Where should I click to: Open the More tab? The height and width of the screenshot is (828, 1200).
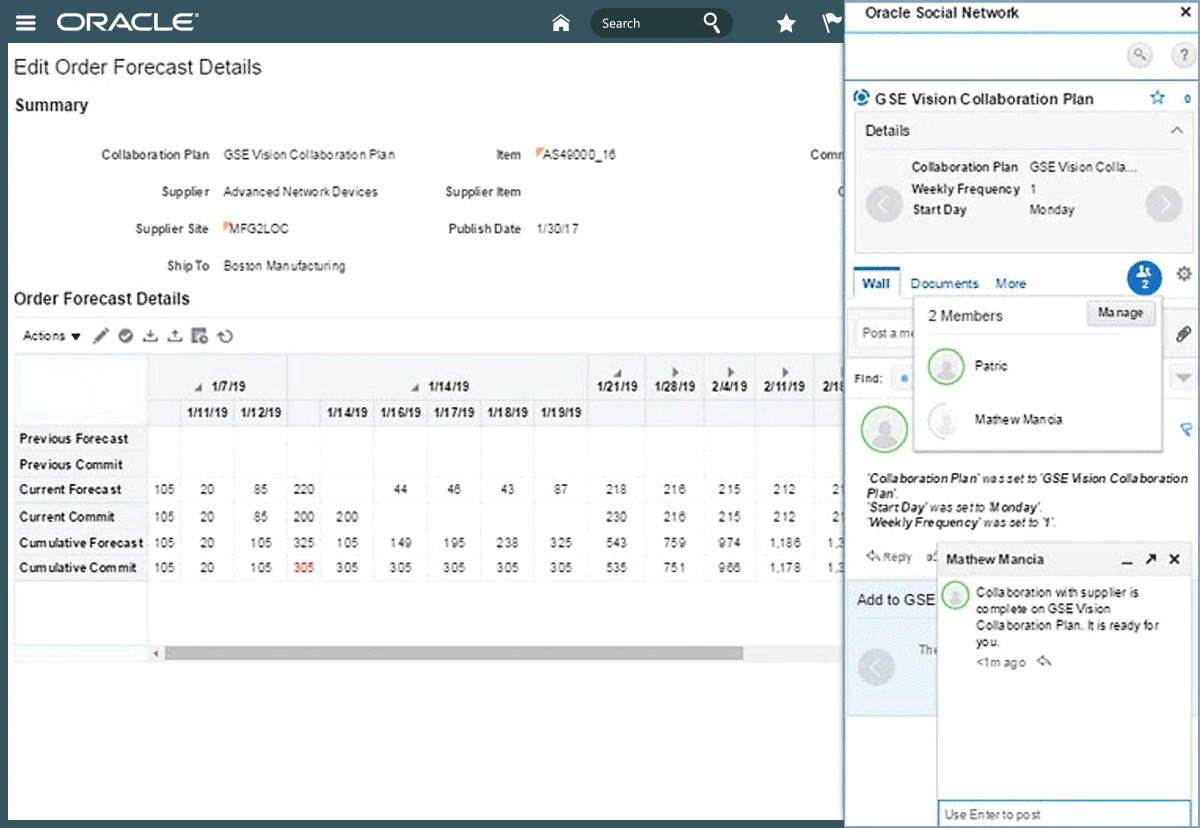pyautogui.click(x=1010, y=284)
